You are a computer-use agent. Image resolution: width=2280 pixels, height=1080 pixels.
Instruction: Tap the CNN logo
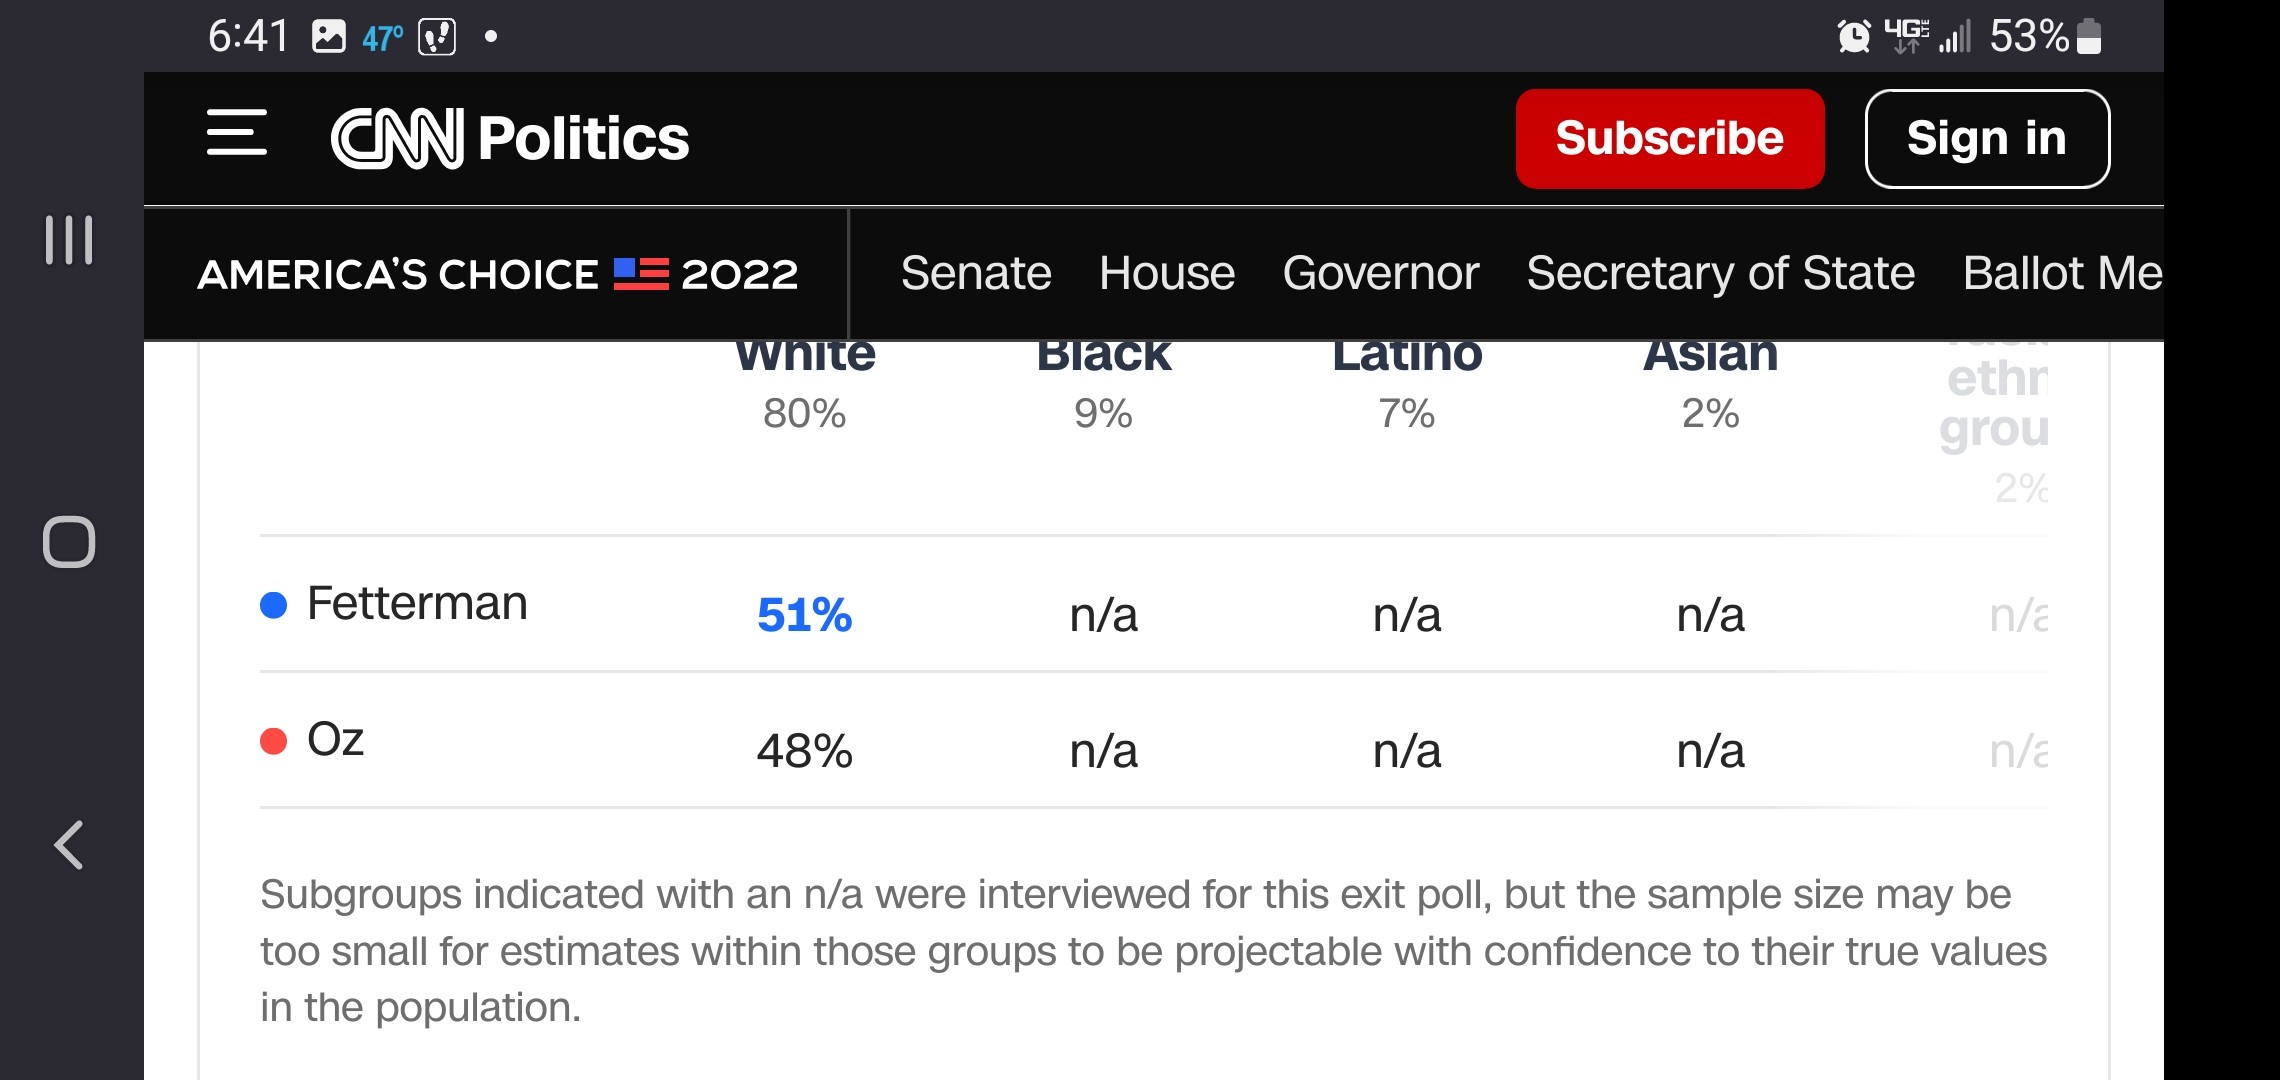pos(397,138)
